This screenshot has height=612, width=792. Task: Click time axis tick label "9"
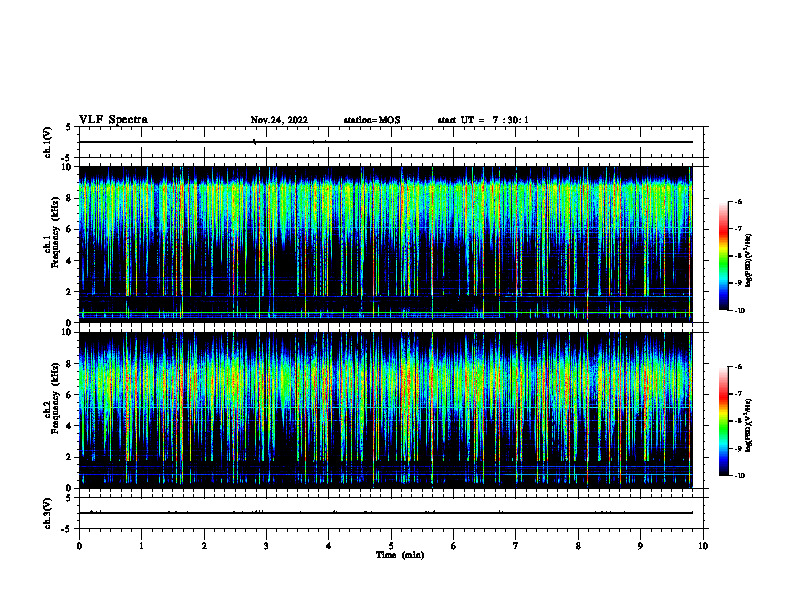[640, 546]
